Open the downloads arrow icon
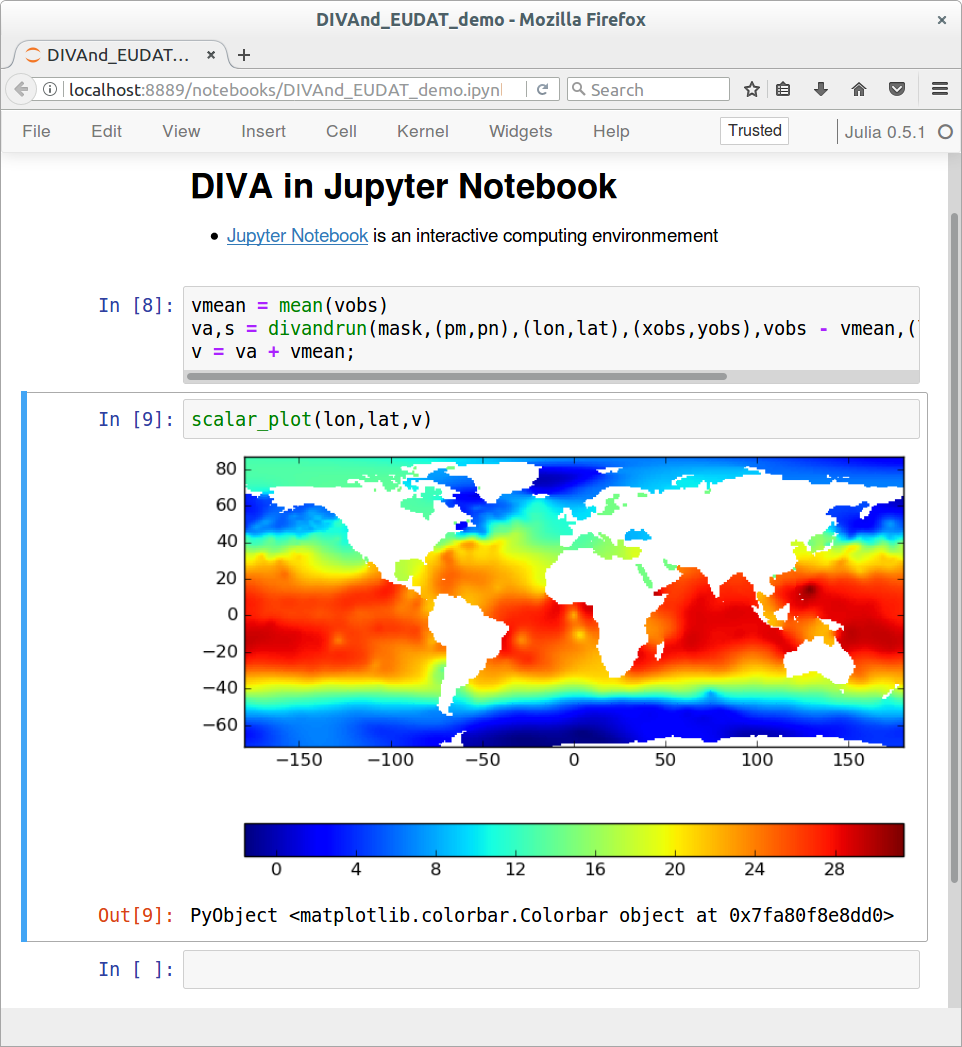962x1047 pixels. click(821, 90)
